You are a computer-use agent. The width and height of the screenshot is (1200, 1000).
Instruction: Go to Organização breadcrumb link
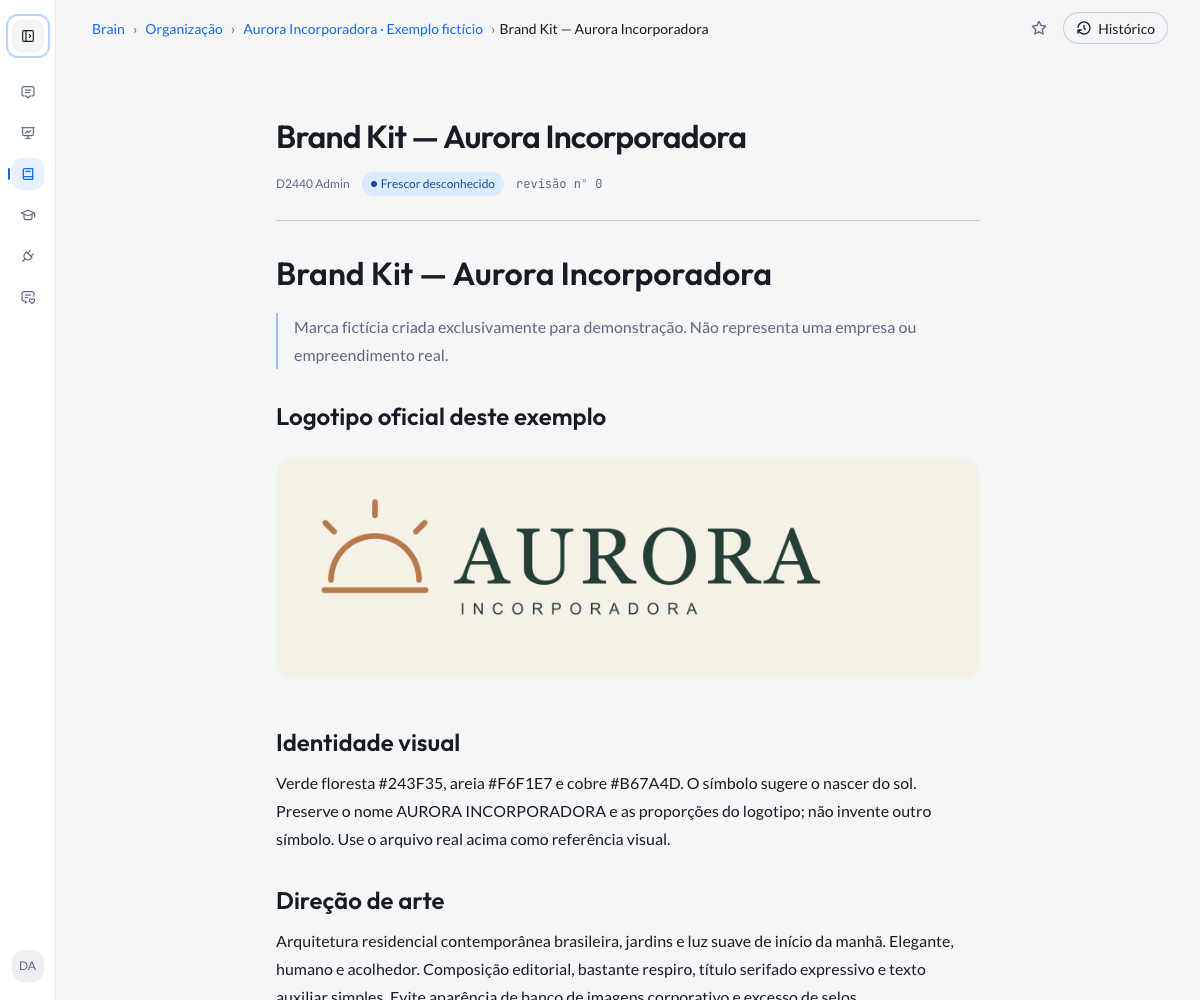coord(184,29)
